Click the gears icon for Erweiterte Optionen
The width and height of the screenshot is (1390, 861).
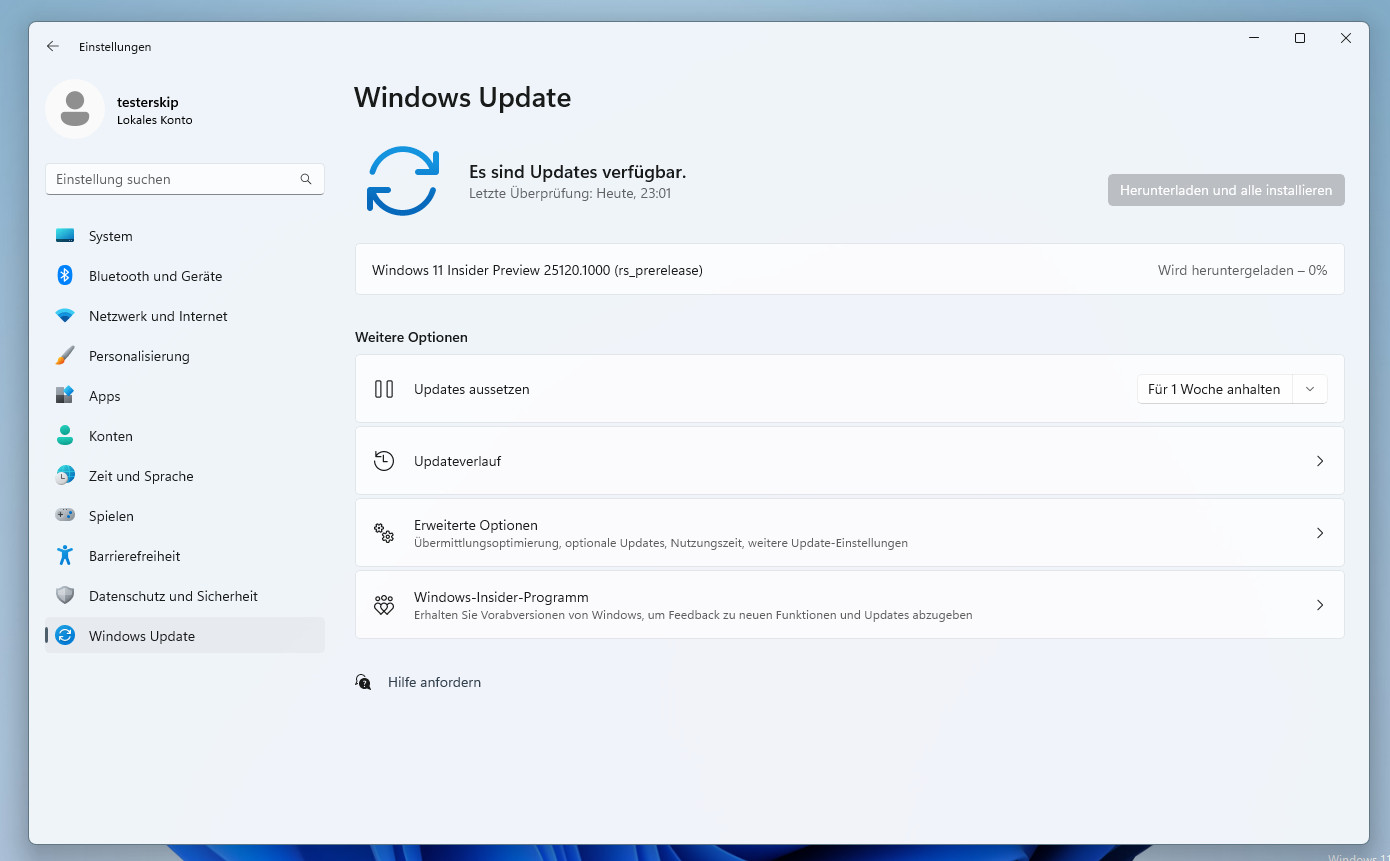[384, 533]
